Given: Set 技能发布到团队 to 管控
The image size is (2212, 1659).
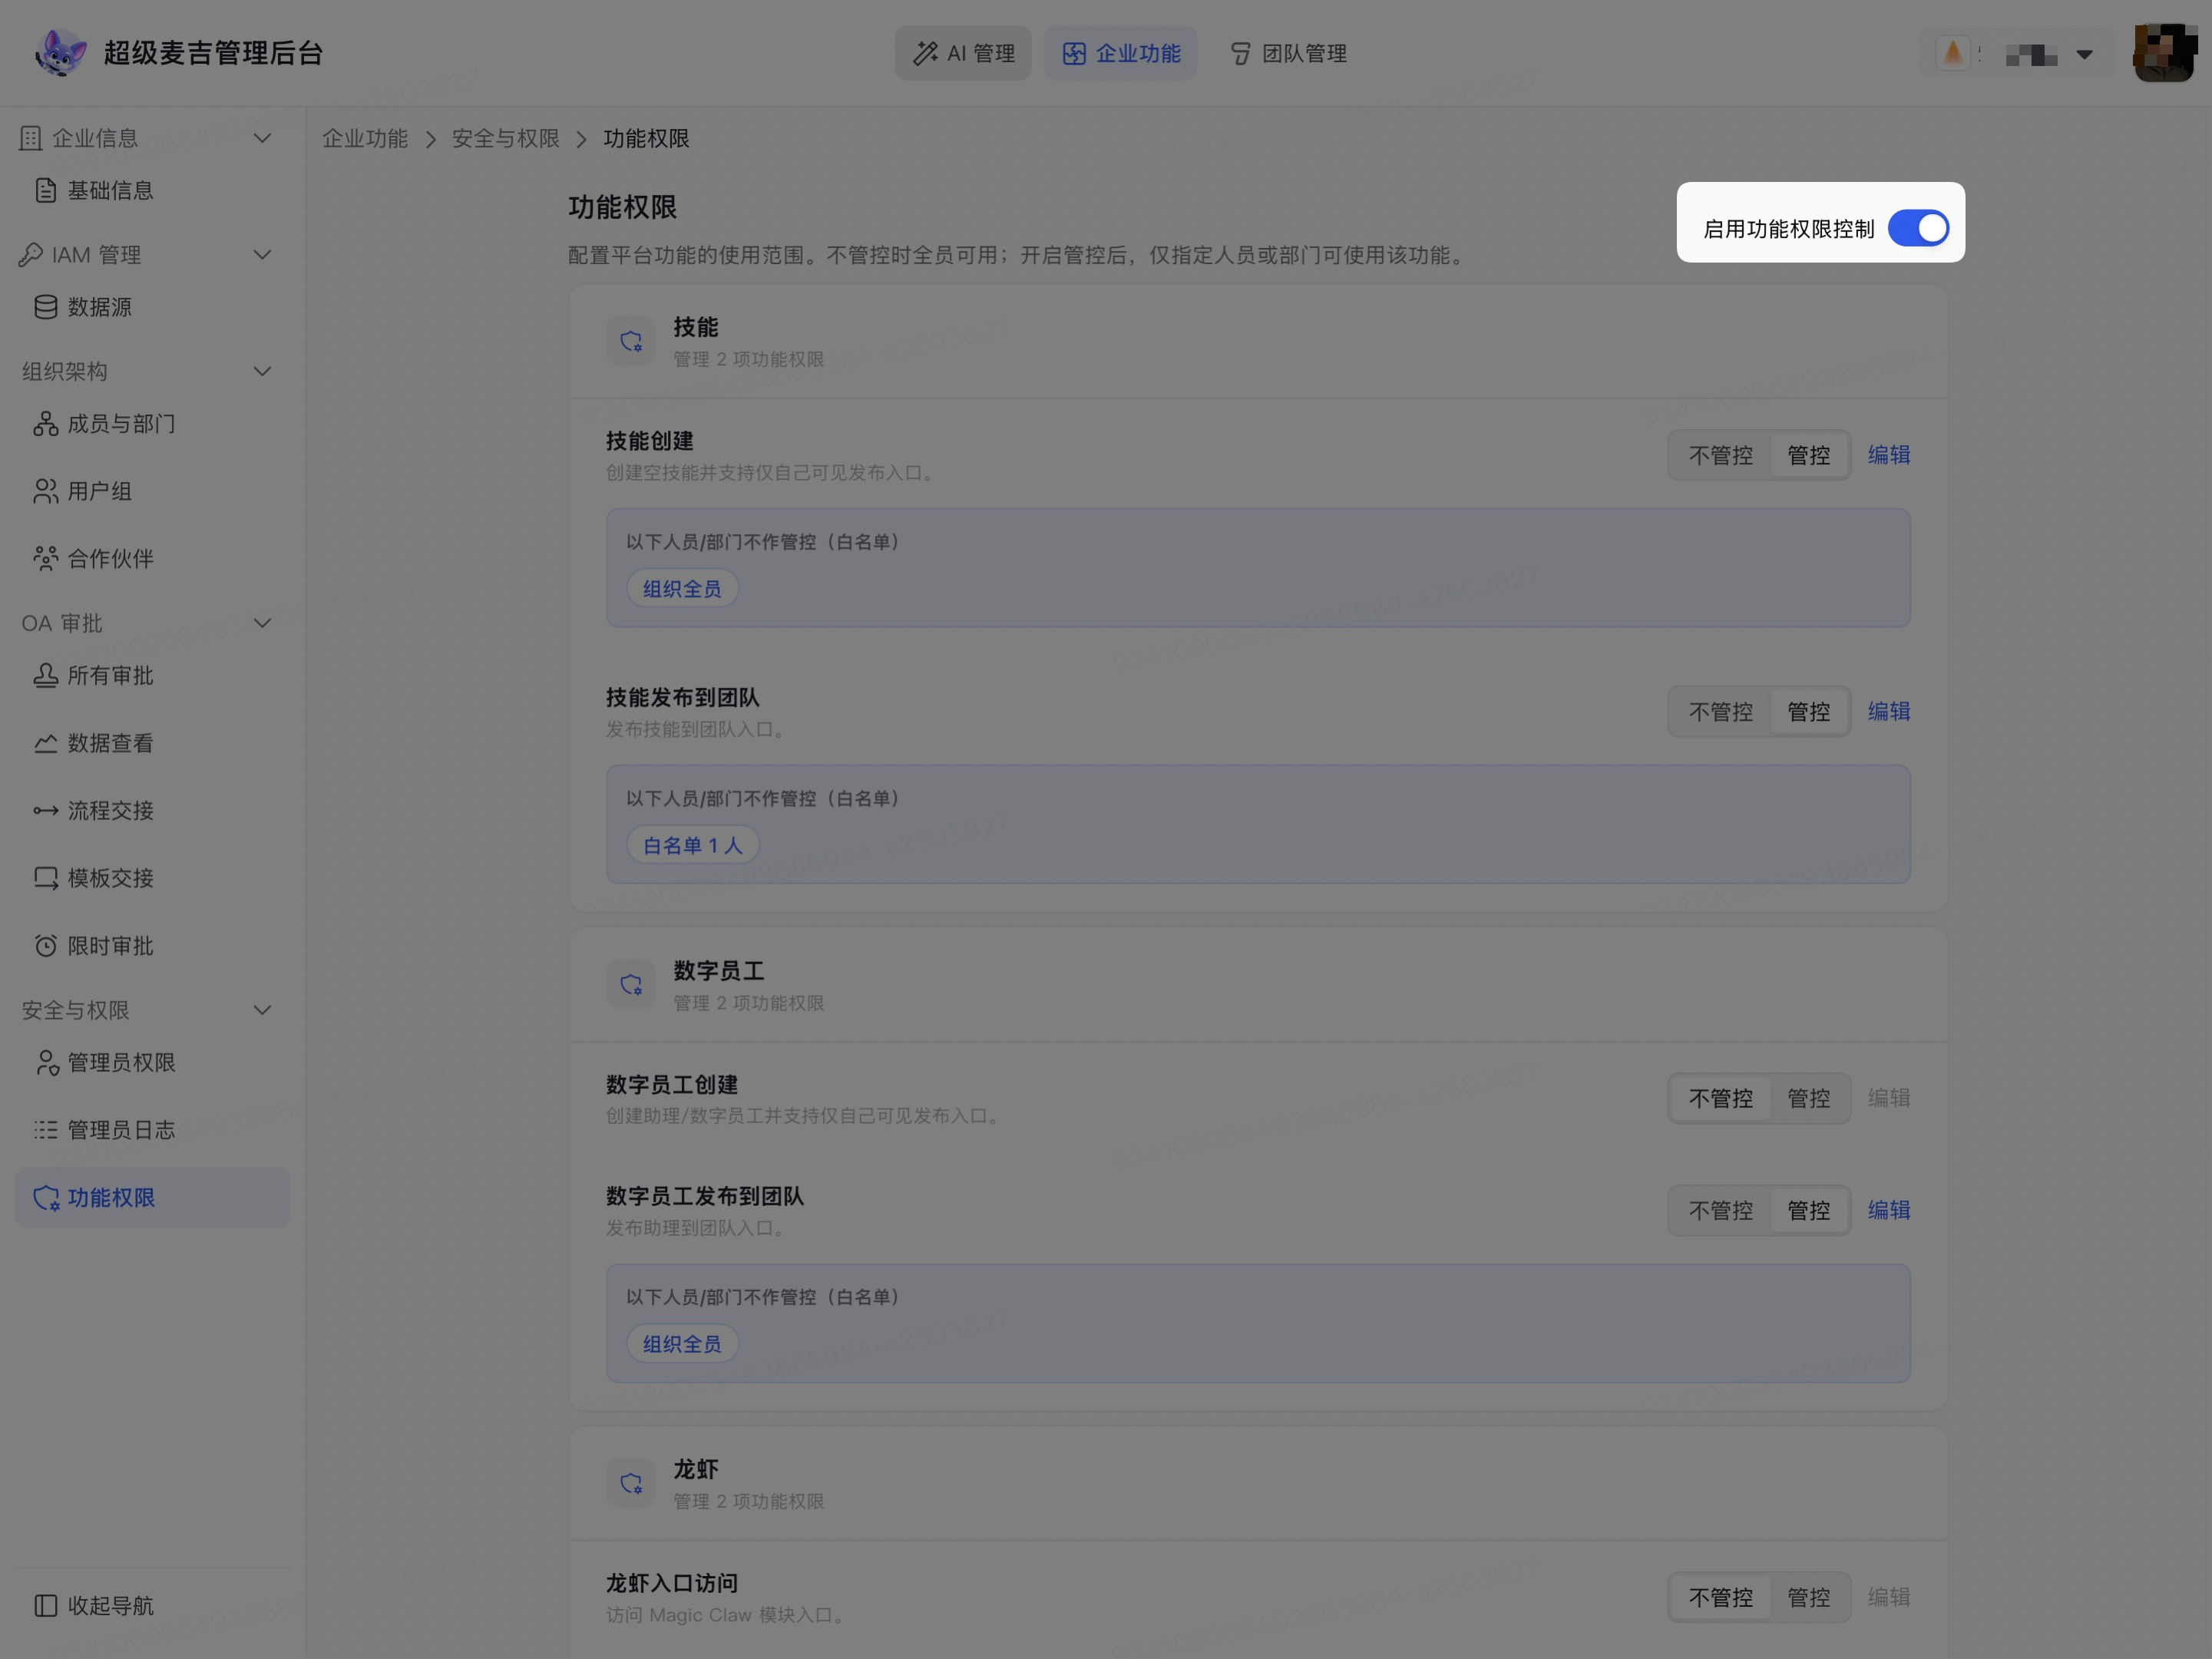Looking at the screenshot, I should 1808,712.
